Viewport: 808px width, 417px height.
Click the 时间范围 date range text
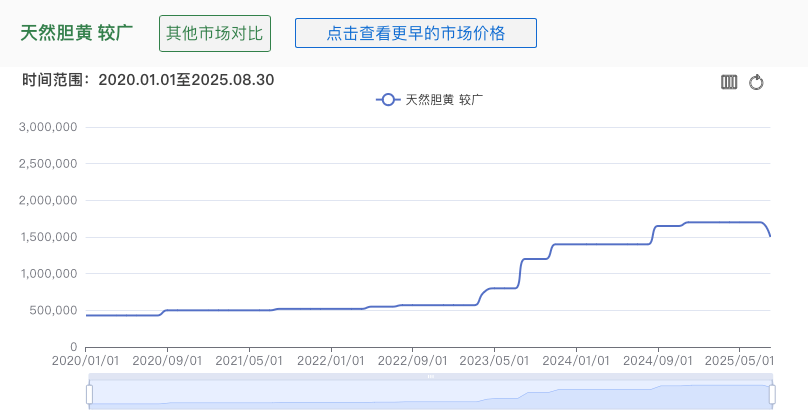pyautogui.click(x=148, y=80)
